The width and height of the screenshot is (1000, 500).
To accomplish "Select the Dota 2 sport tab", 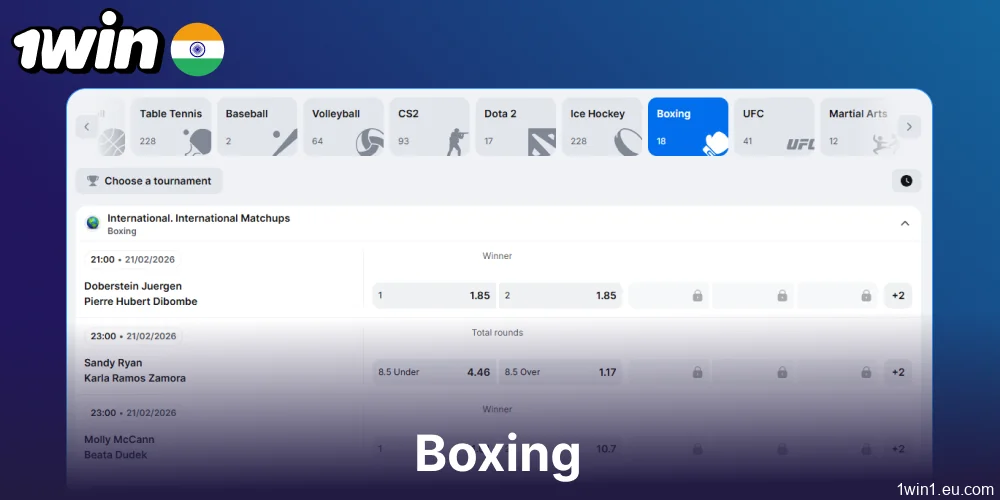I will [x=515, y=127].
